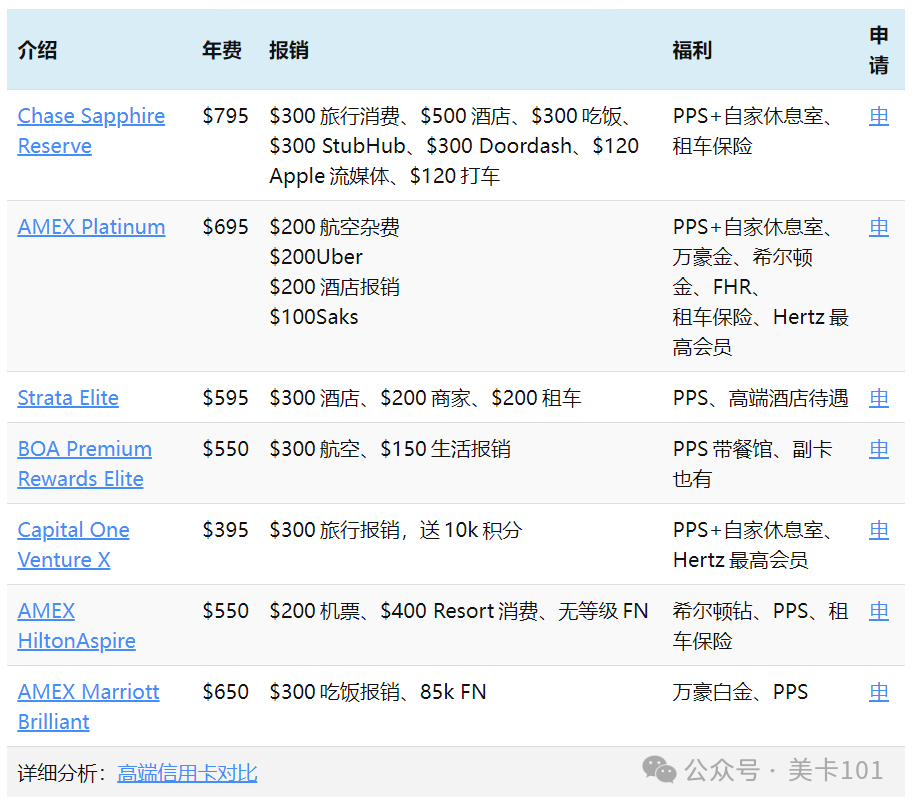Select '$300 吃饭报销、85k FN' text

377,692
